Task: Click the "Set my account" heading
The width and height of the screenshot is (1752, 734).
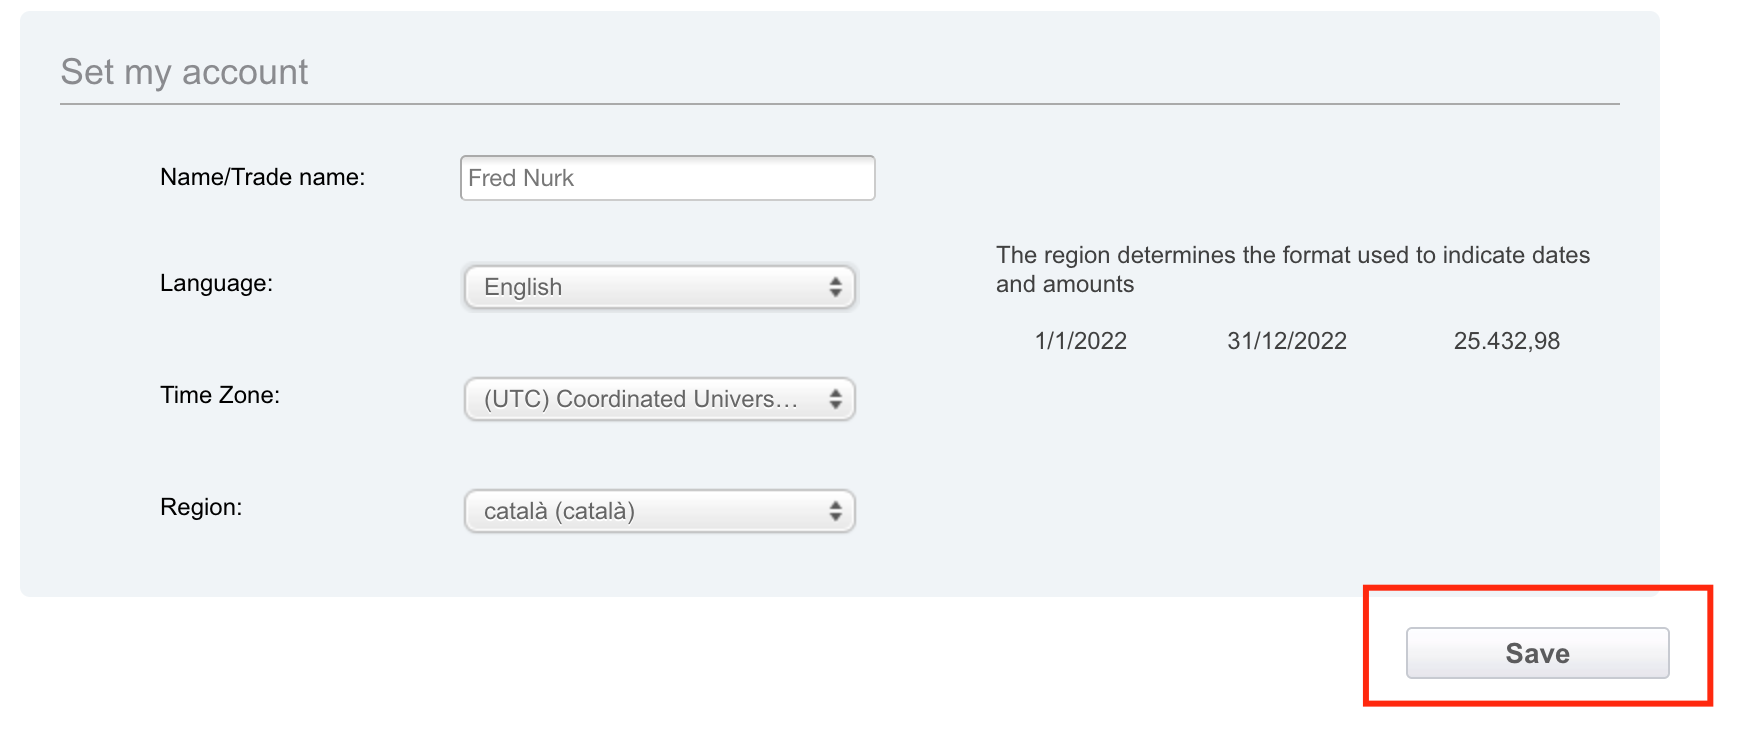Action: tap(184, 72)
